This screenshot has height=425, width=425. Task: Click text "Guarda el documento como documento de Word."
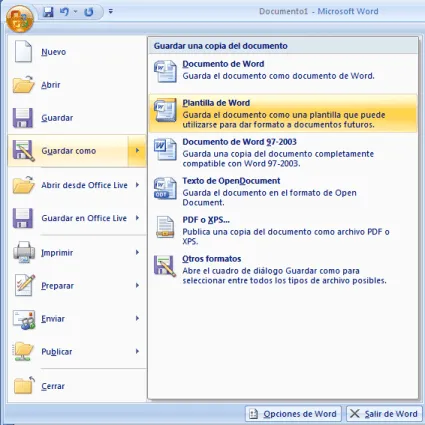point(278,76)
